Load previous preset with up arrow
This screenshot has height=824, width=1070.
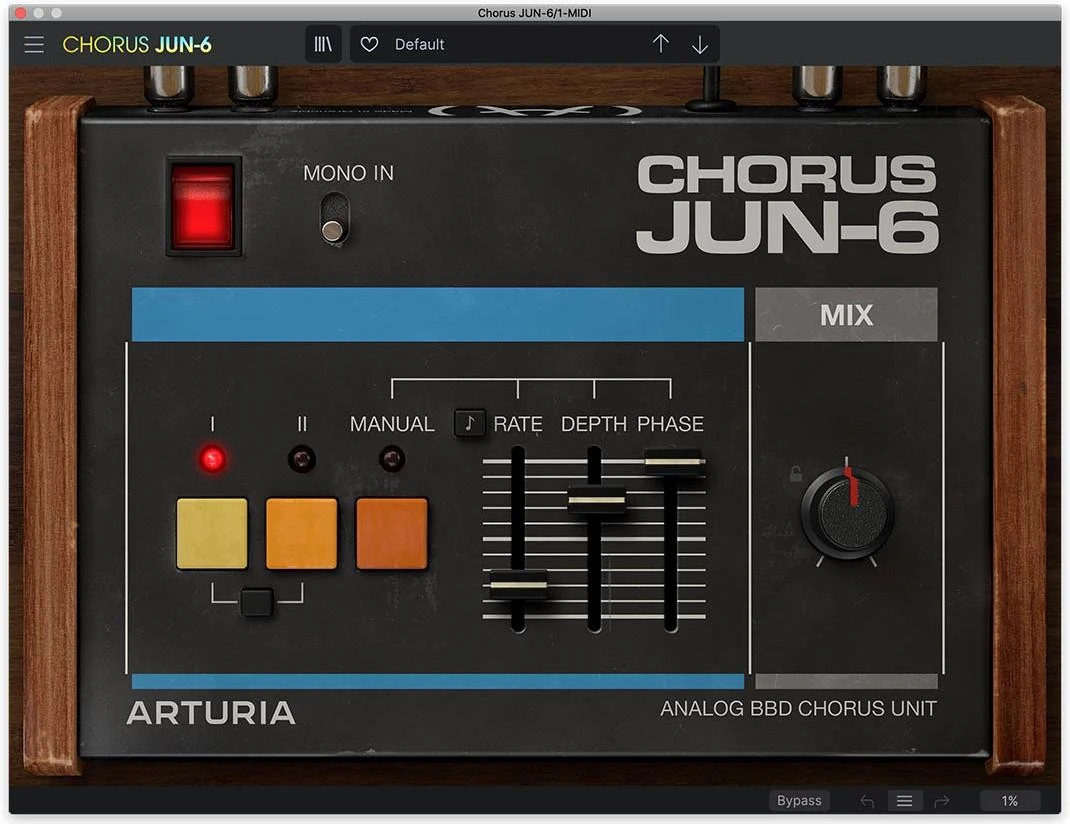pyautogui.click(x=660, y=44)
